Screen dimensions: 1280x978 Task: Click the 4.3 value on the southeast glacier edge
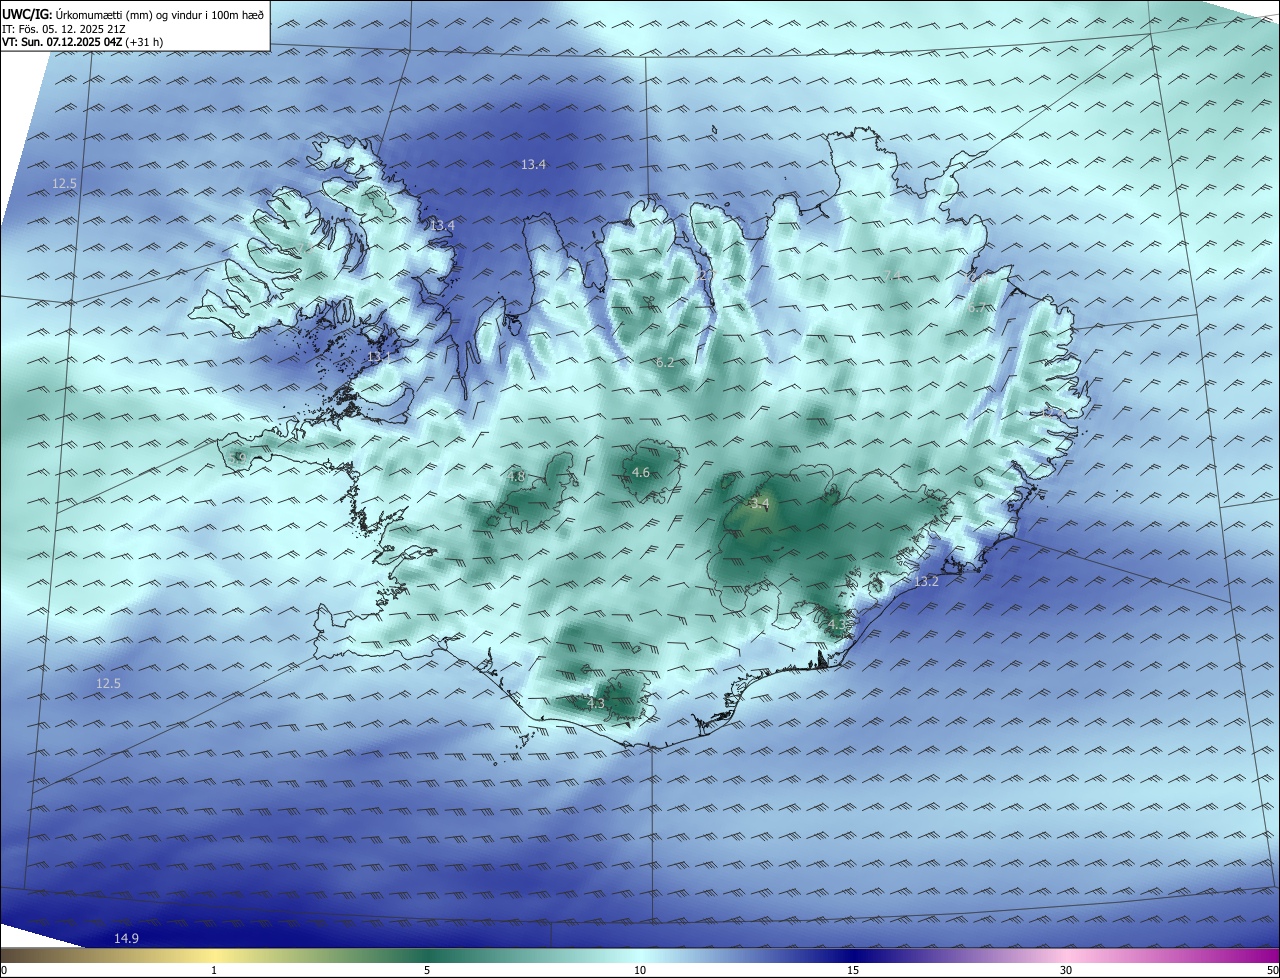(837, 625)
